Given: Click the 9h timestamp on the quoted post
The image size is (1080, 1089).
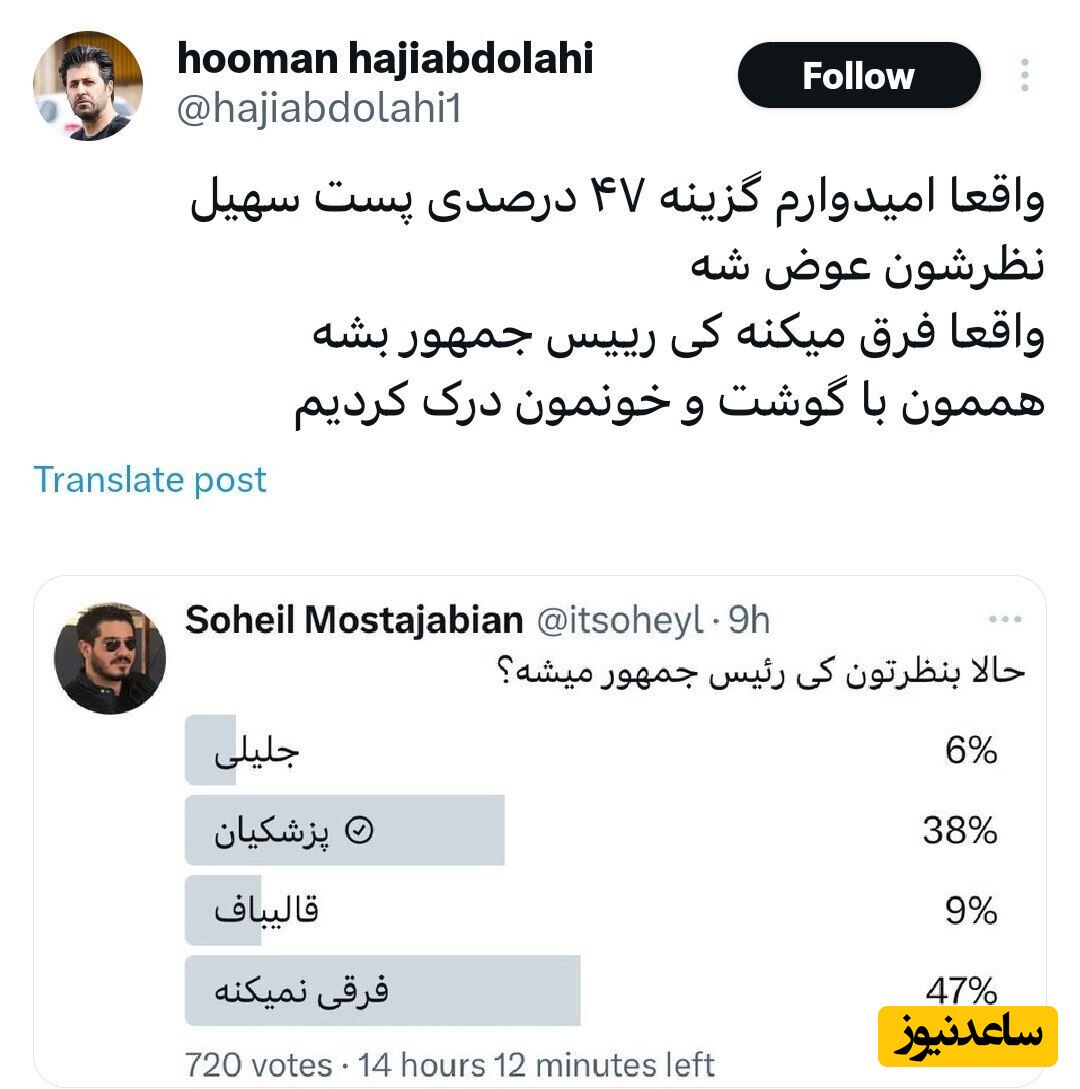Looking at the screenshot, I should coord(749,621).
